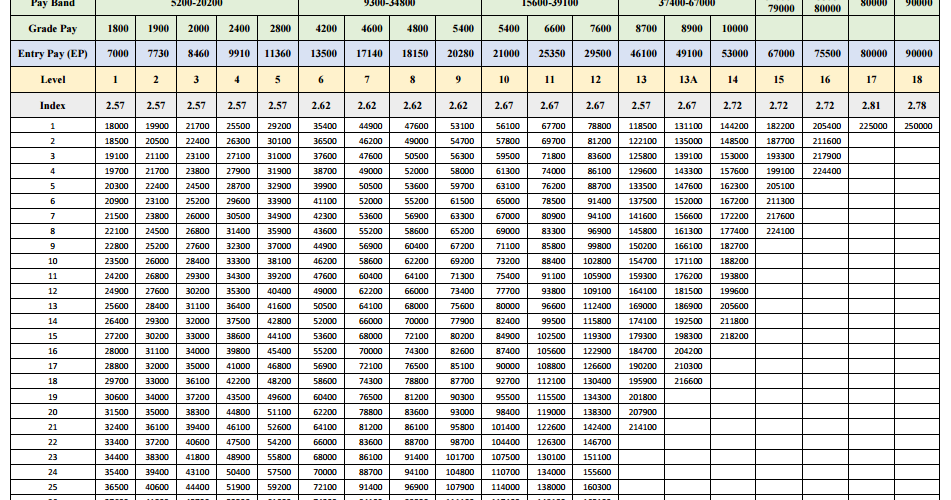Click cell 224400 under Level 16
This screenshot has width=951, height=500.
tap(827, 171)
